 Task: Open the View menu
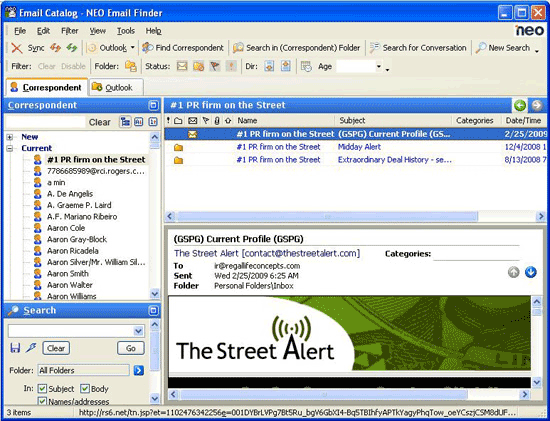tap(98, 31)
